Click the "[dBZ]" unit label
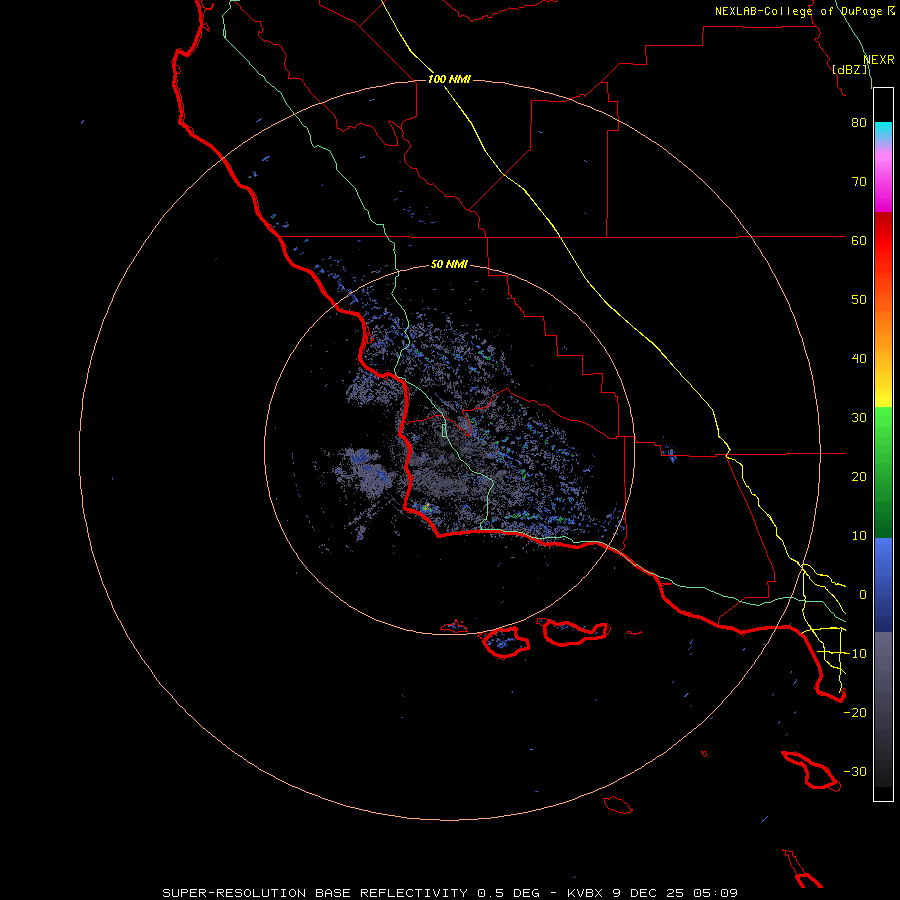Screen dimensions: 900x900 [x=849, y=69]
